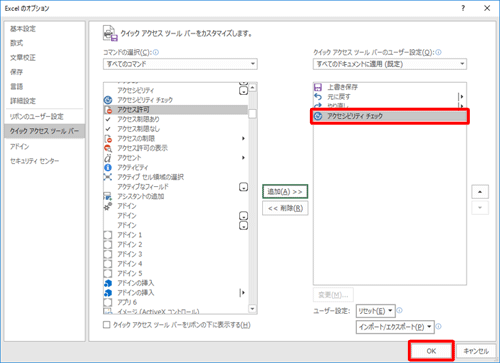
Task: Select the アクセス許可 command row
Action: tap(176, 110)
